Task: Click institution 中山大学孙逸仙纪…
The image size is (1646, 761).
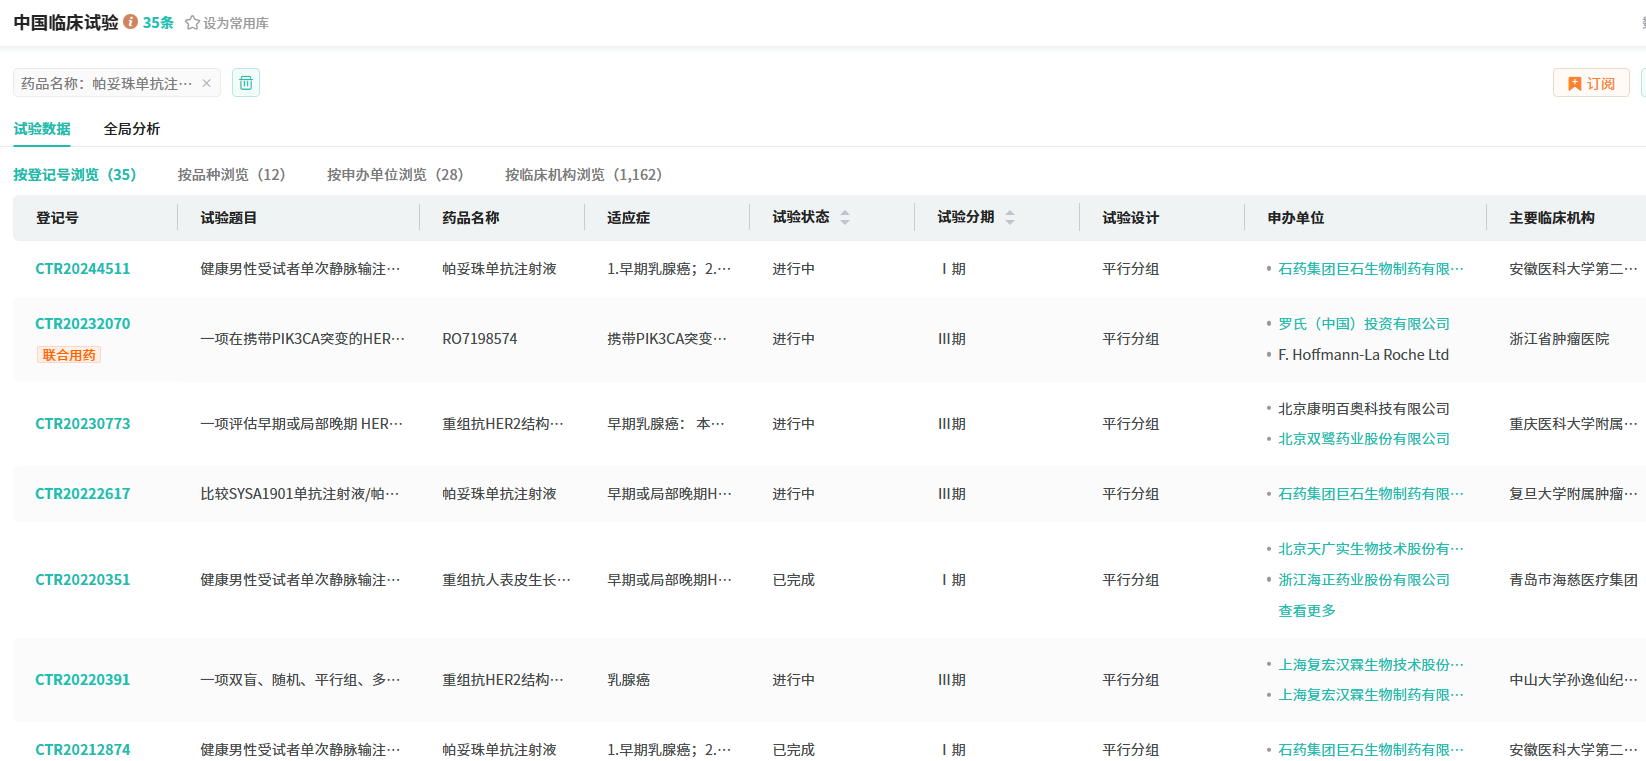Action: tap(1573, 680)
